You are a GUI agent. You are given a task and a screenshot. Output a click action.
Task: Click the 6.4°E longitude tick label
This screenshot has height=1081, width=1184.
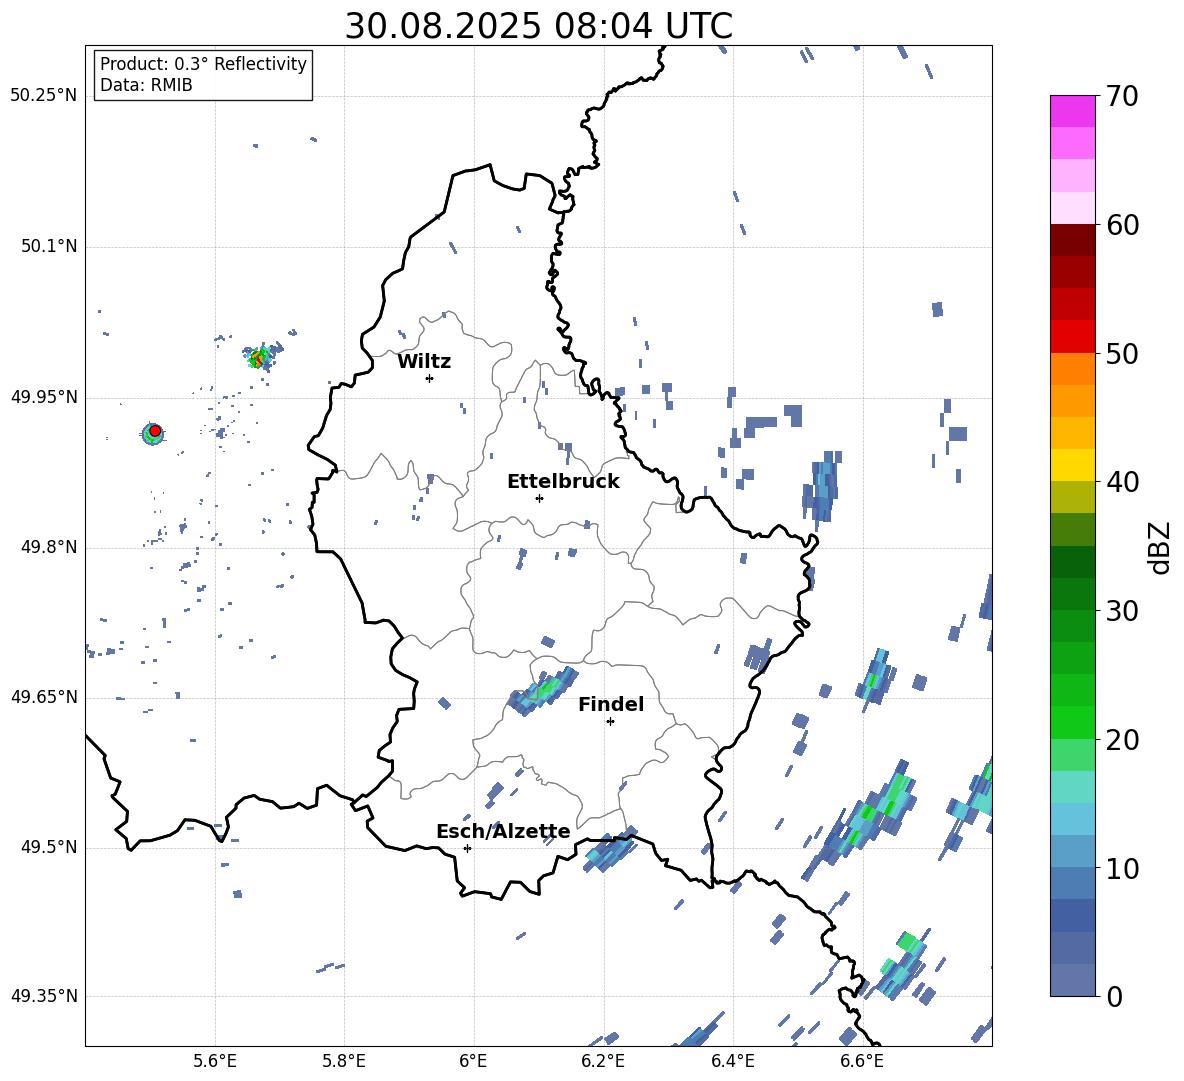tap(732, 1061)
